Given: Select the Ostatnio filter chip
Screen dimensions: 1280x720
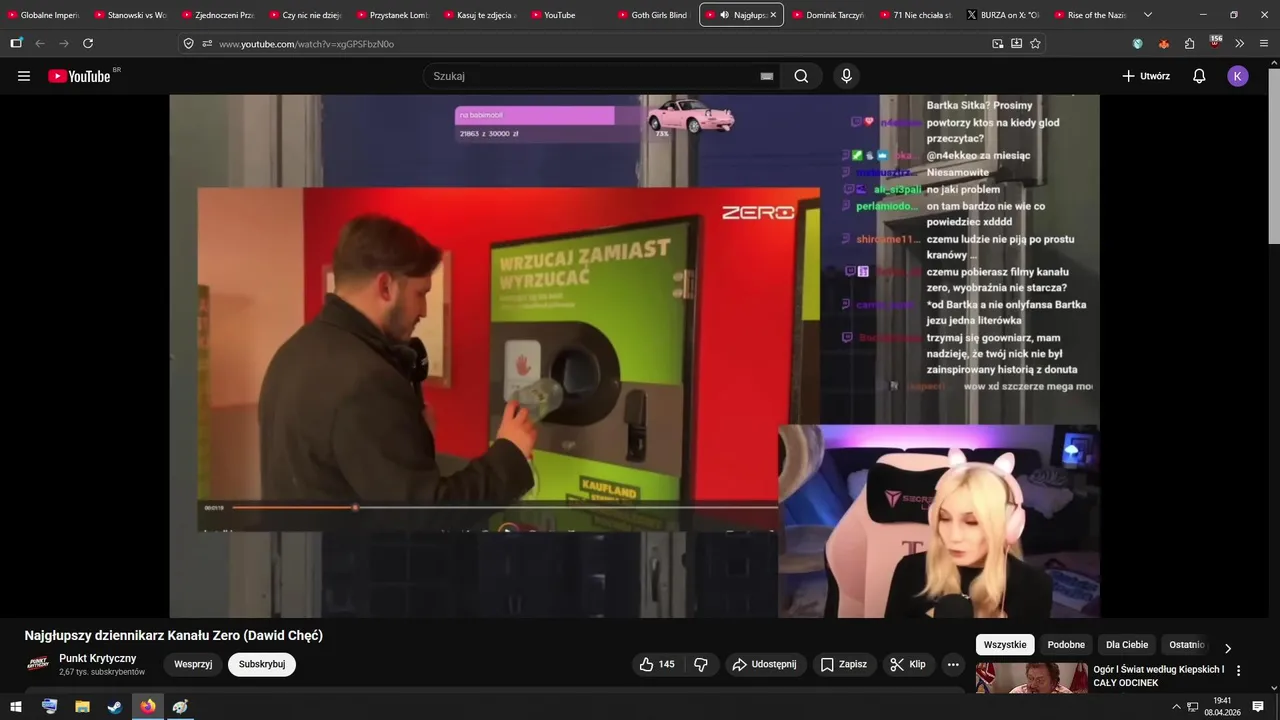Looking at the screenshot, I should [1187, 645].
